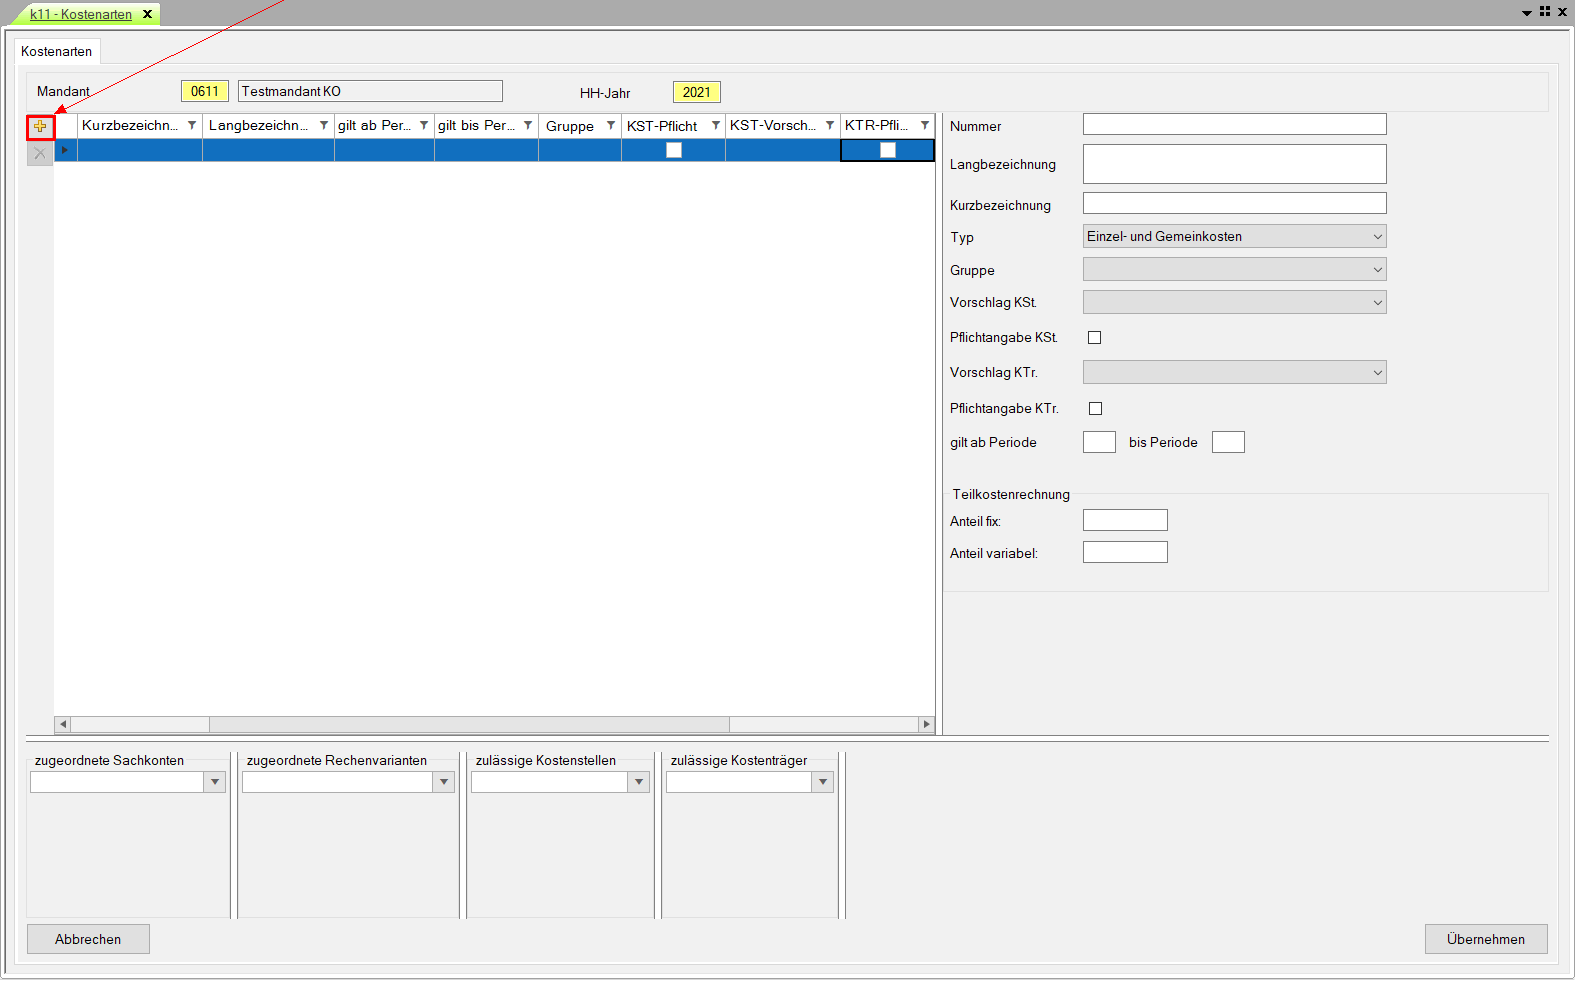Viewport: 1575px width, 981px height.
Task: Click the grid's horizontal scrollbar thumb
Action: pyautogui.click(x=468, y=725)
